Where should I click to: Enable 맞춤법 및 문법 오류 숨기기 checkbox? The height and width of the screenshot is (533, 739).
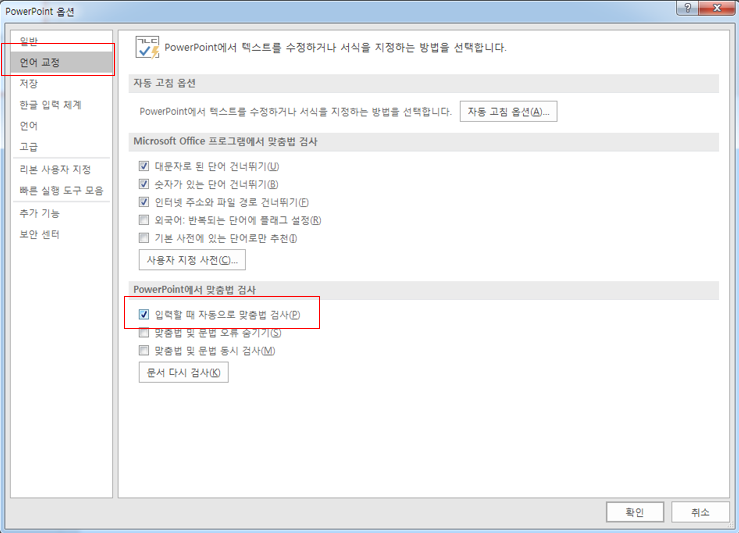pos(144,333)
